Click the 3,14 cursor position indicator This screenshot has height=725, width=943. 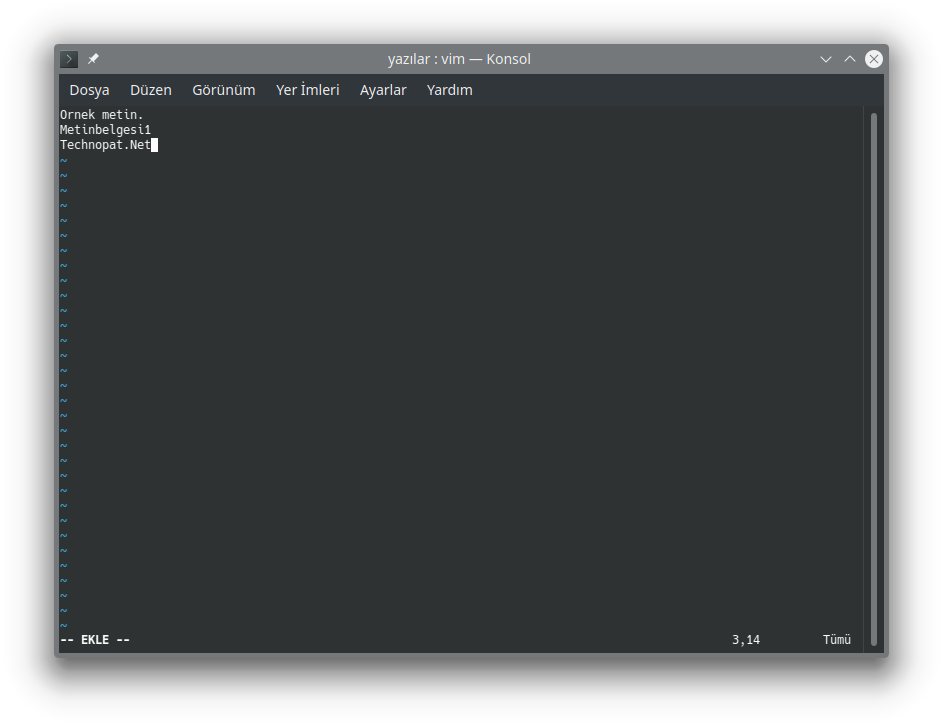[746, 639]
